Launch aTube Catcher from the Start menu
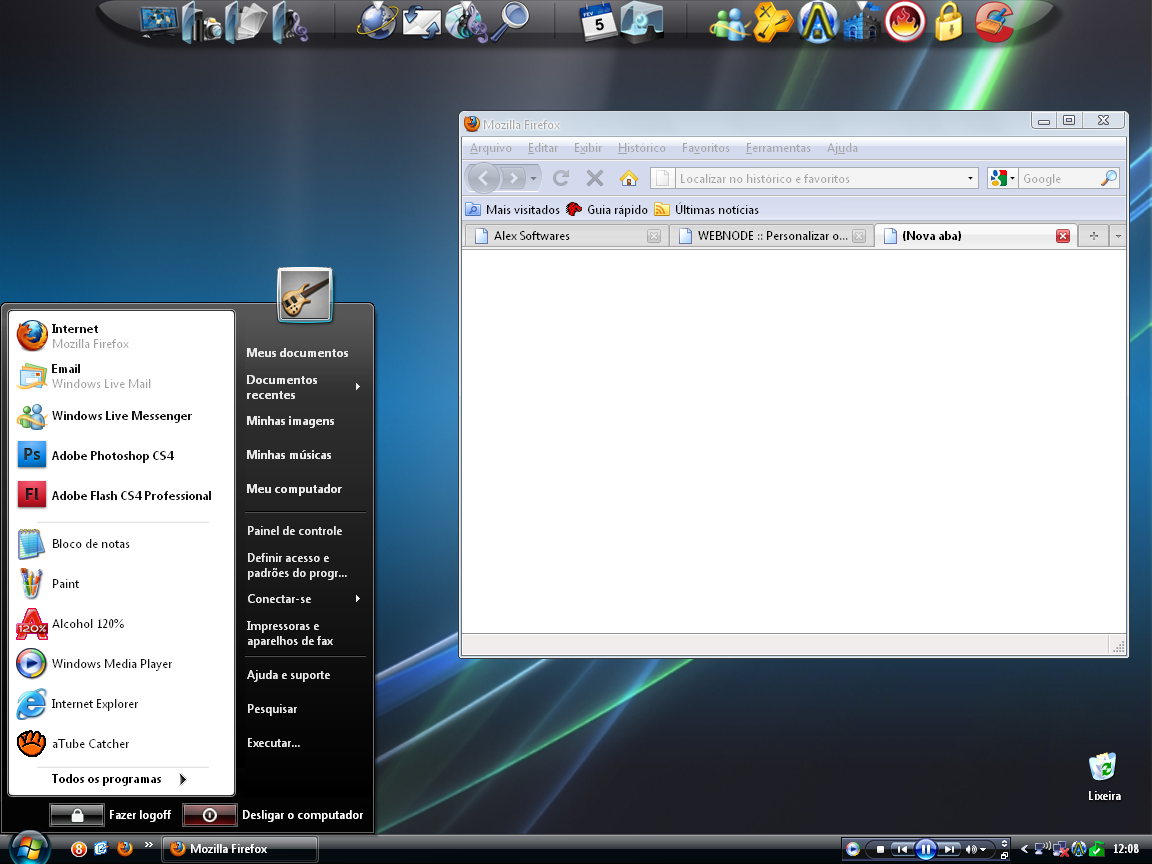 point(90,744)
